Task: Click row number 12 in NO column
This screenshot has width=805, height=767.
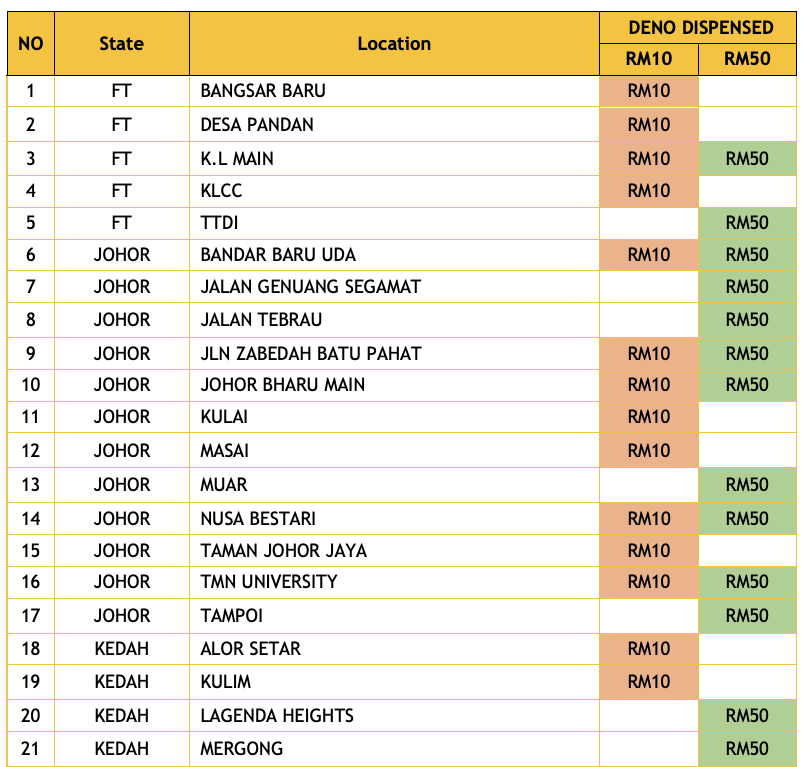Action: coord(31,450)
